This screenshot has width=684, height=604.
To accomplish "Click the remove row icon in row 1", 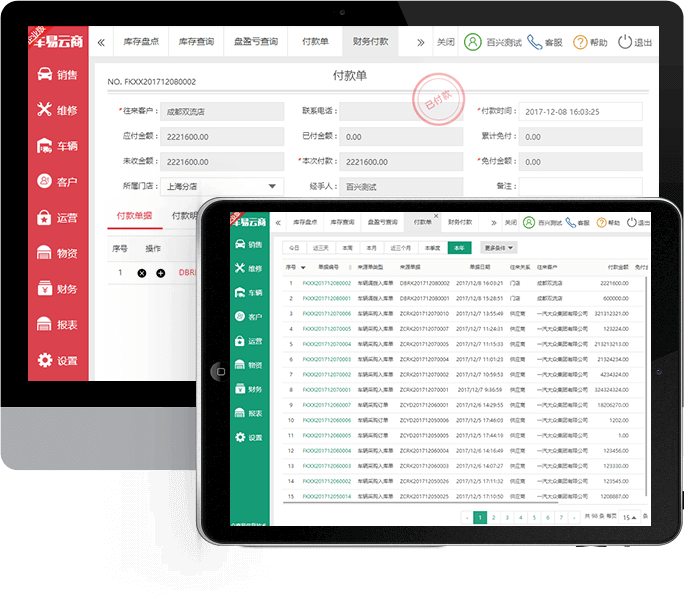I will pyautogui.click(x=142, y=272).
